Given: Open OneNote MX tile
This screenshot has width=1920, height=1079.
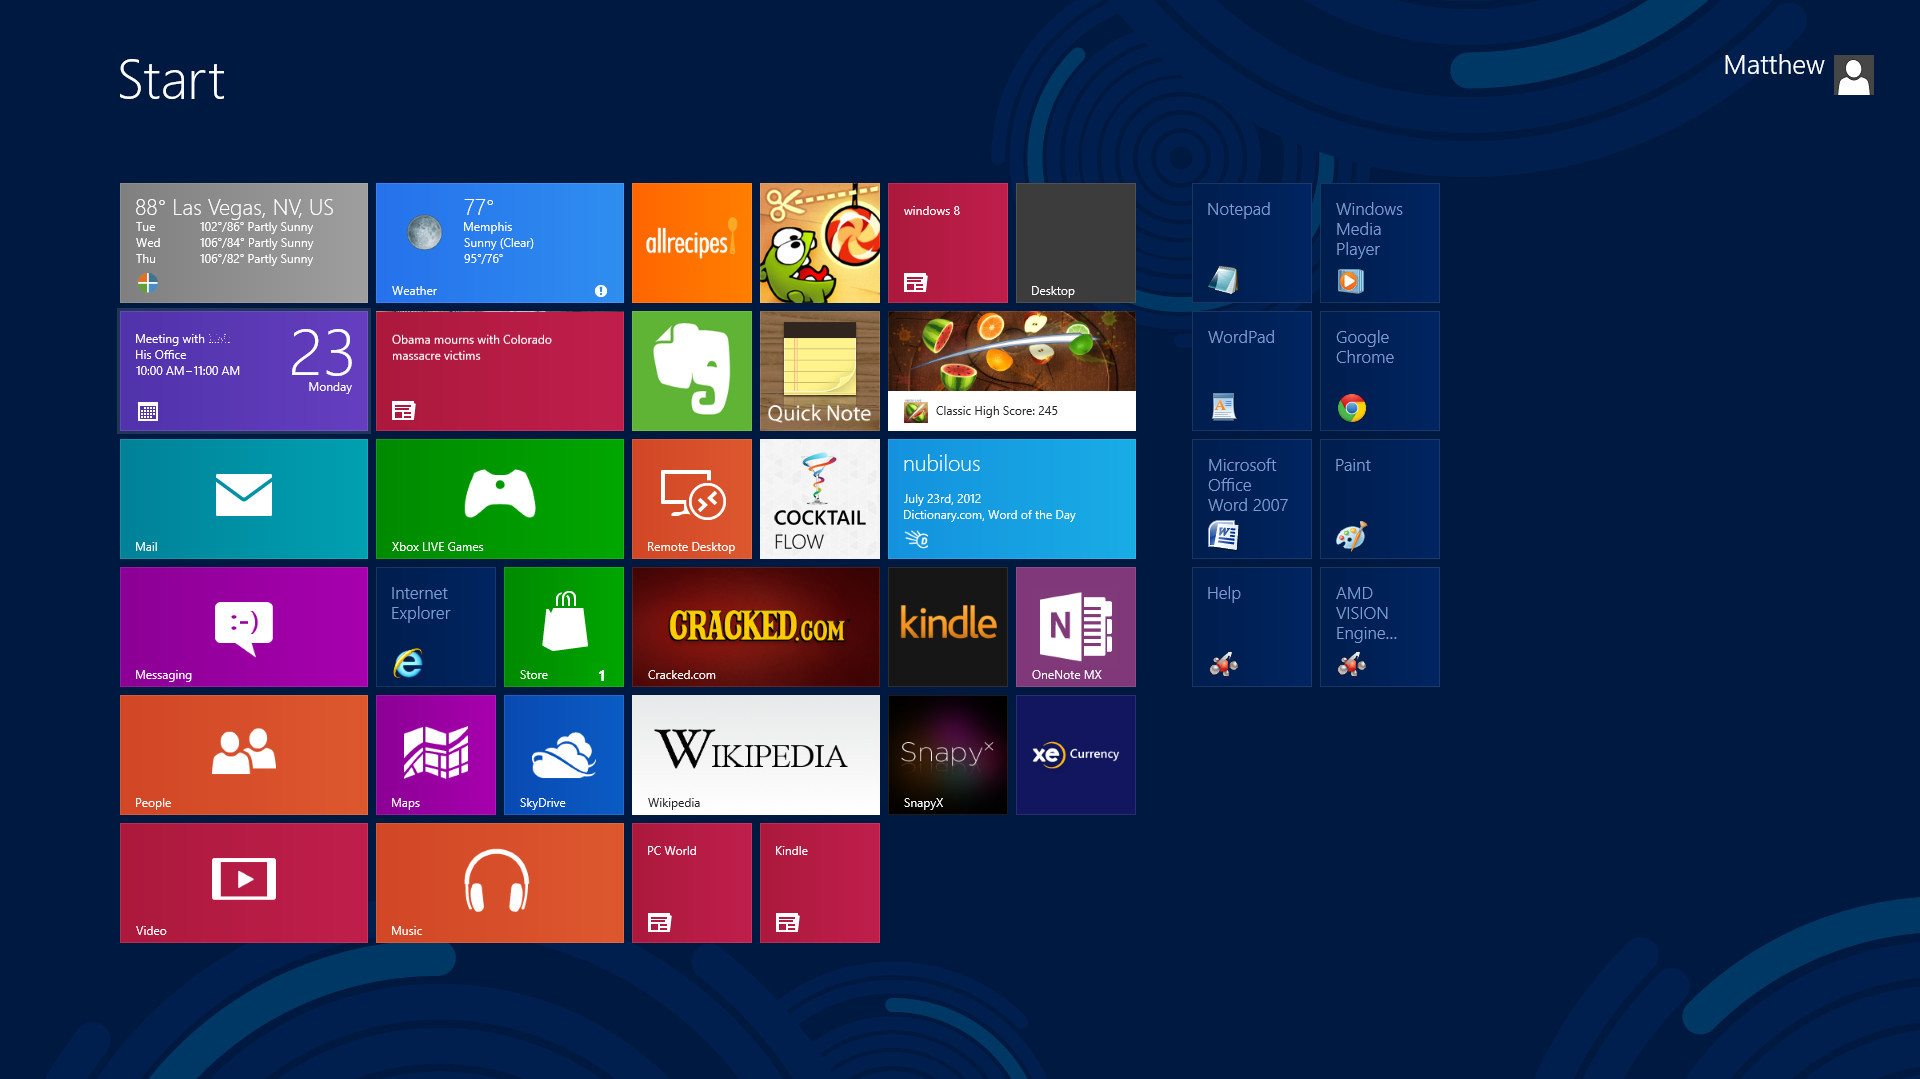Looking at the screenshot, I should click(1075, 626).
